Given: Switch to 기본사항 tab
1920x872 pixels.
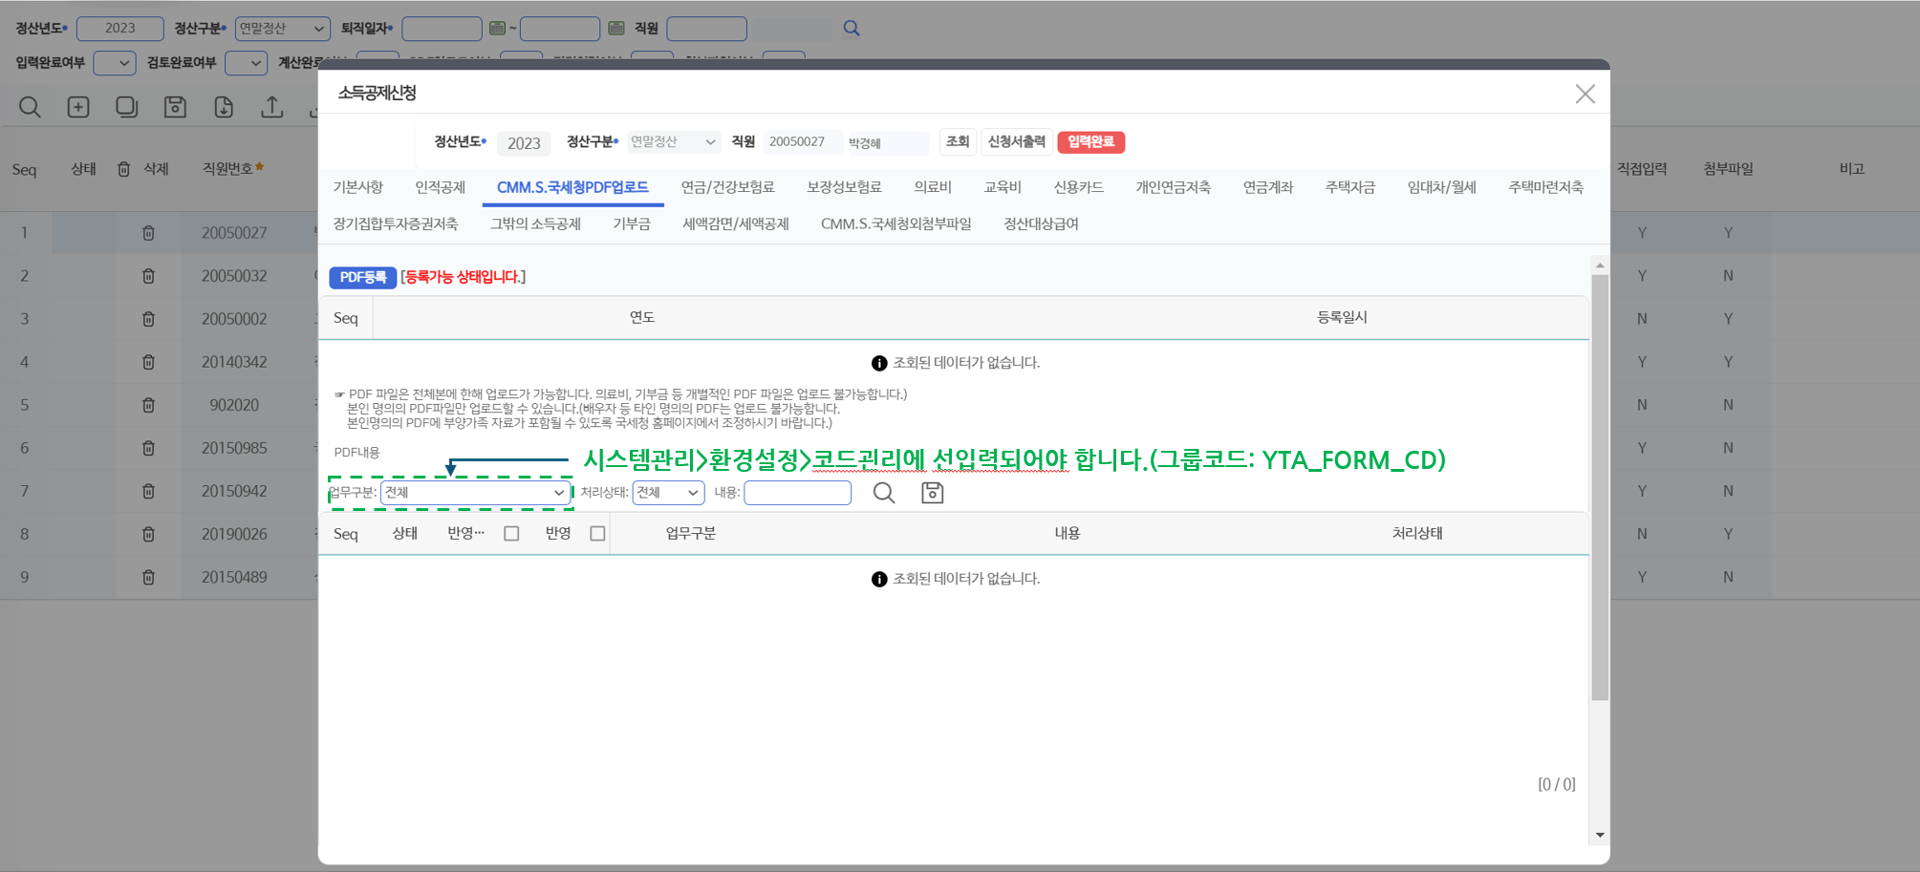Looking at the screenshot, I should (358, 187).
